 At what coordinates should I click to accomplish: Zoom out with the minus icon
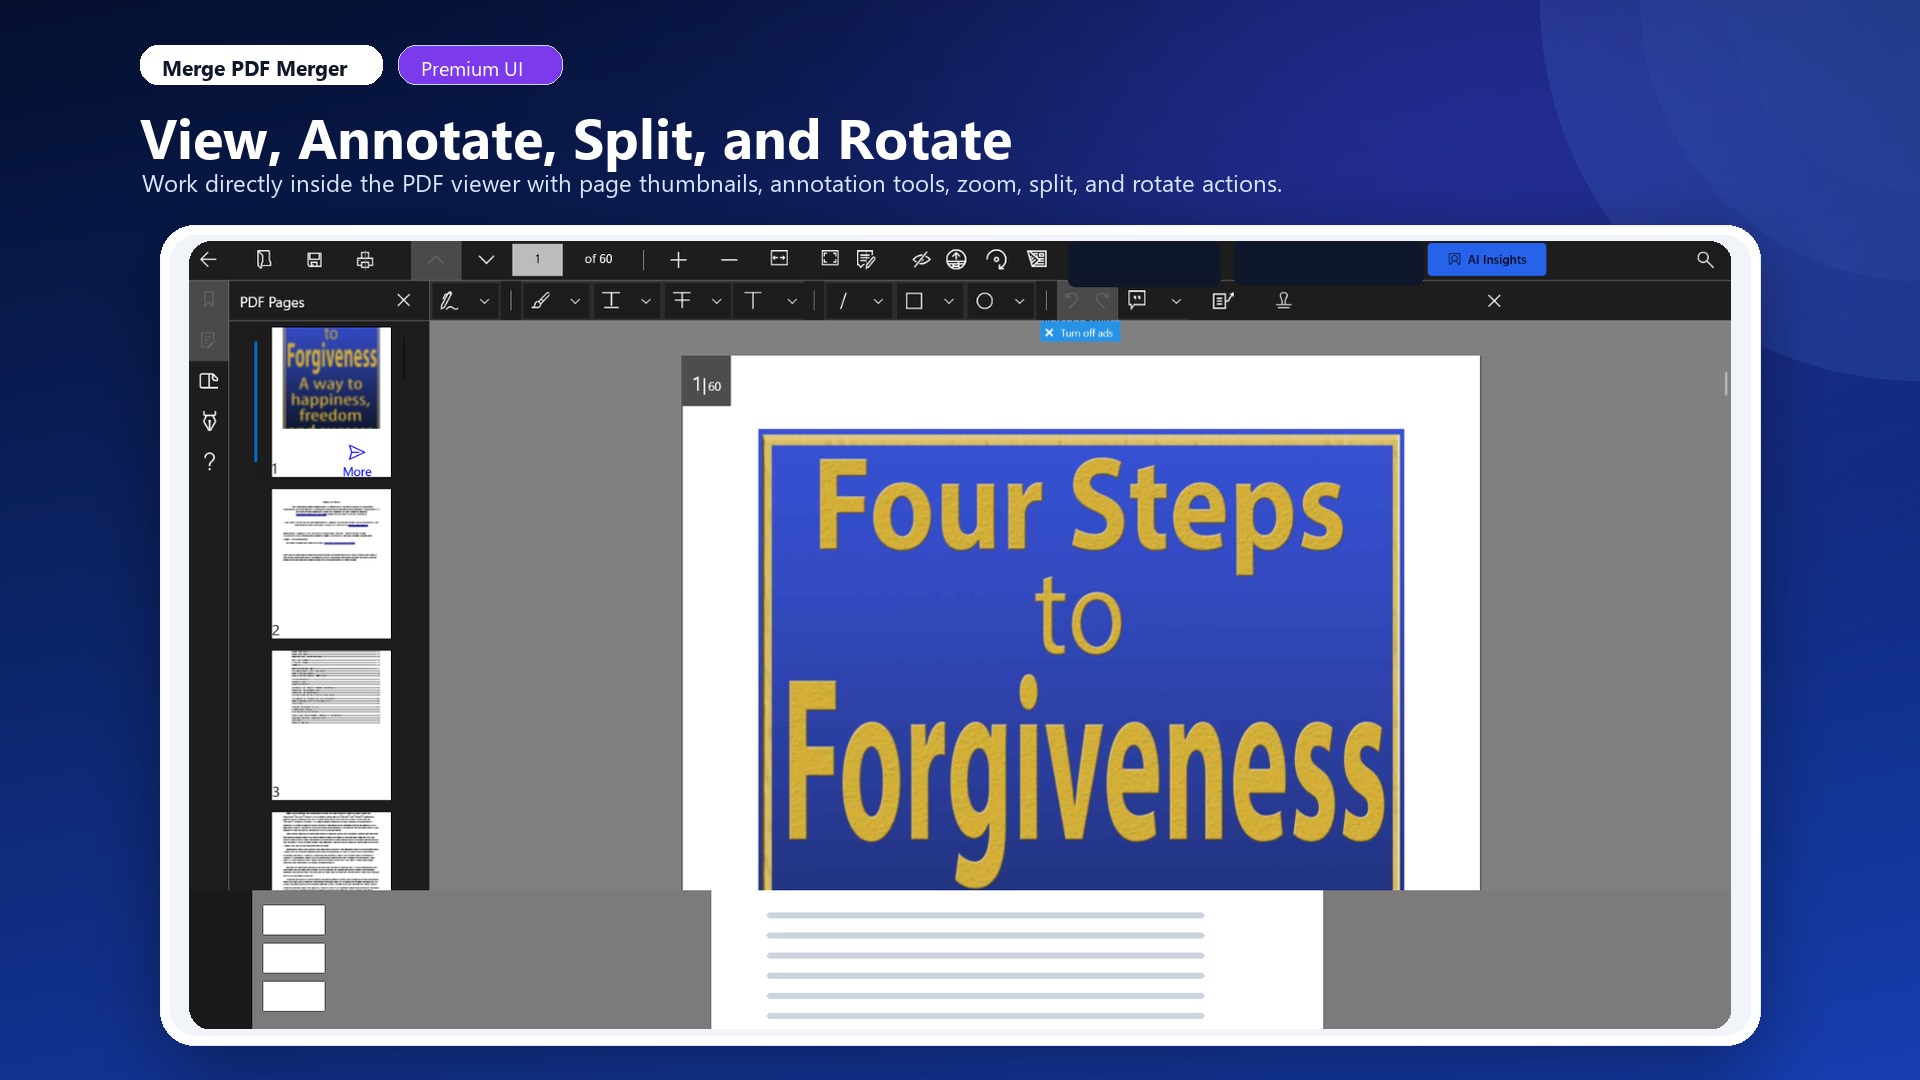(729, 260)
